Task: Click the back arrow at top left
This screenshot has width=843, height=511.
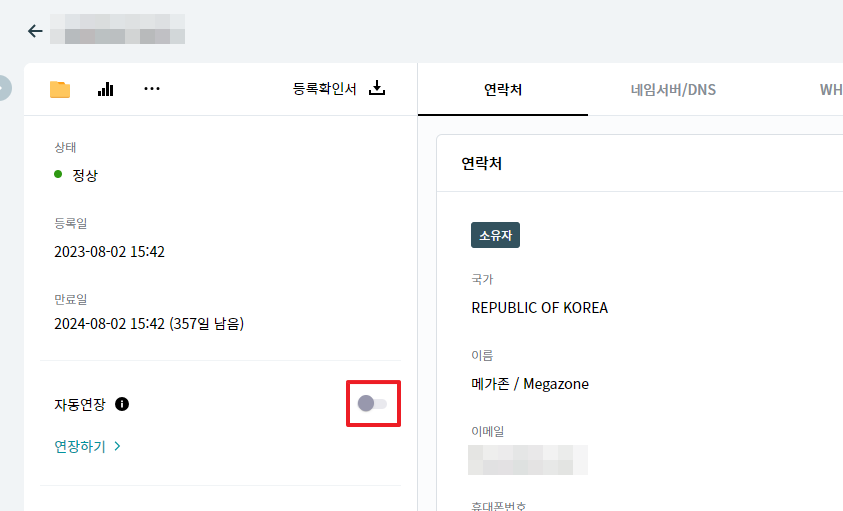Action: coord(35,31)
